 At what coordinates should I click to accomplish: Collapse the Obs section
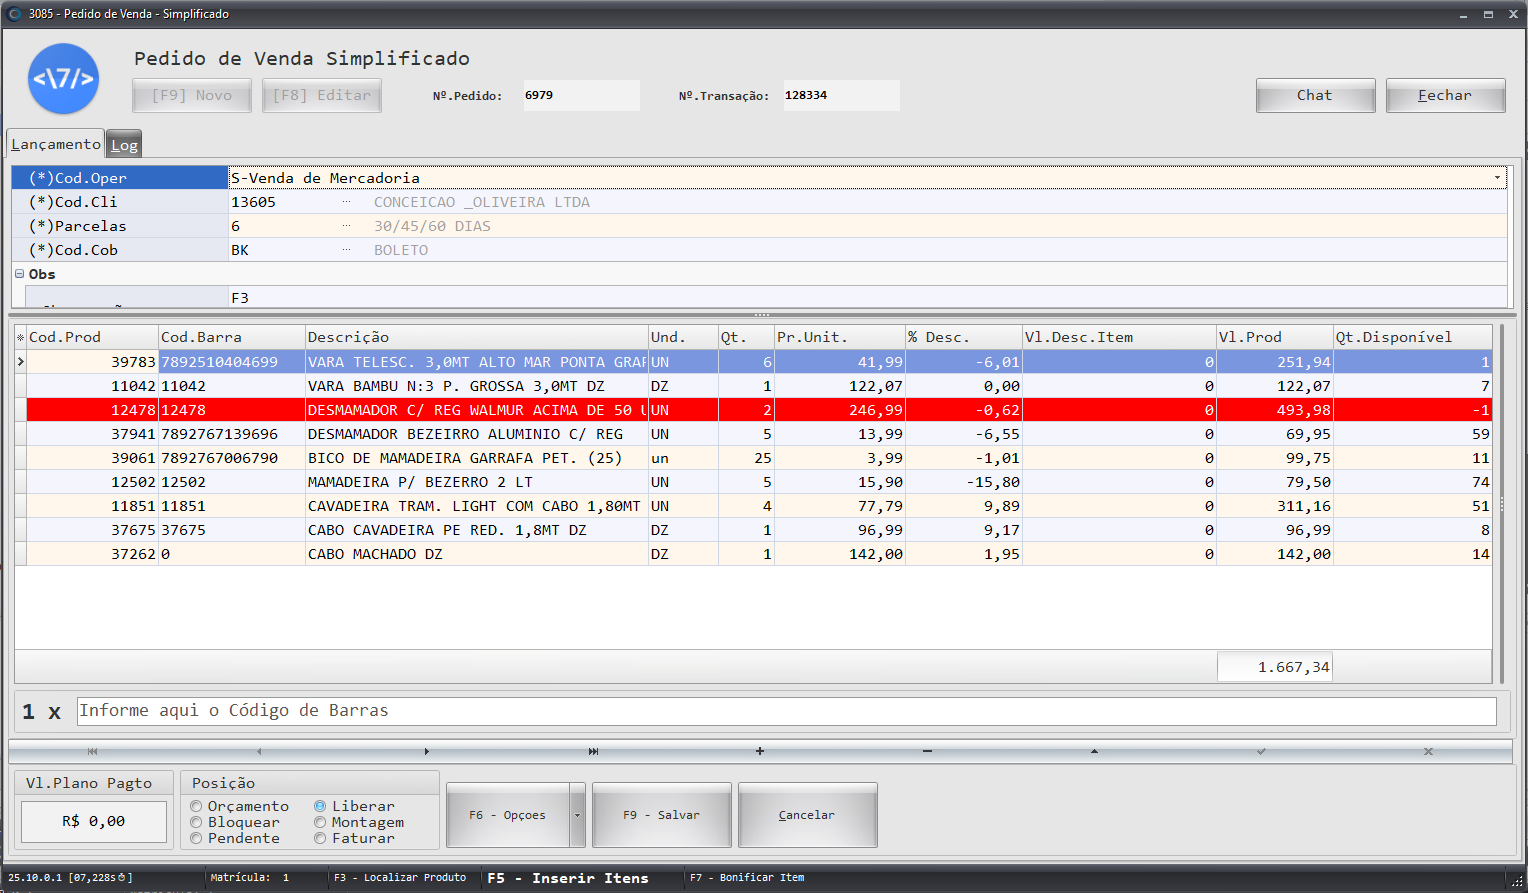point(19,274)
